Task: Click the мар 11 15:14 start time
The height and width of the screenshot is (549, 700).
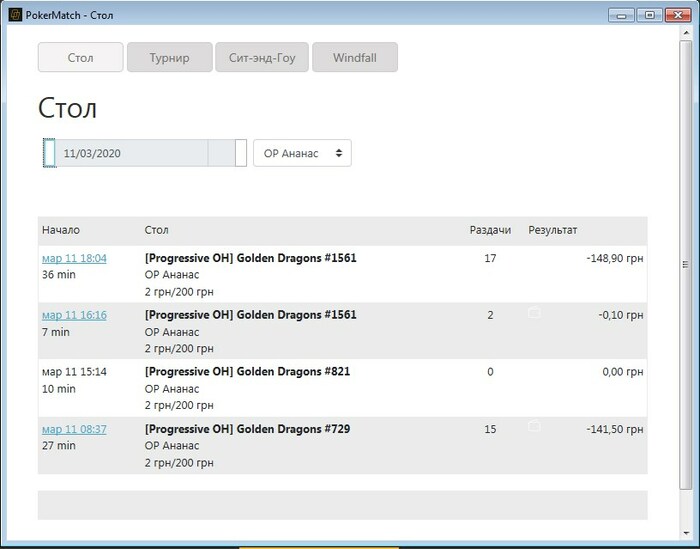Action: pos(74,372)
